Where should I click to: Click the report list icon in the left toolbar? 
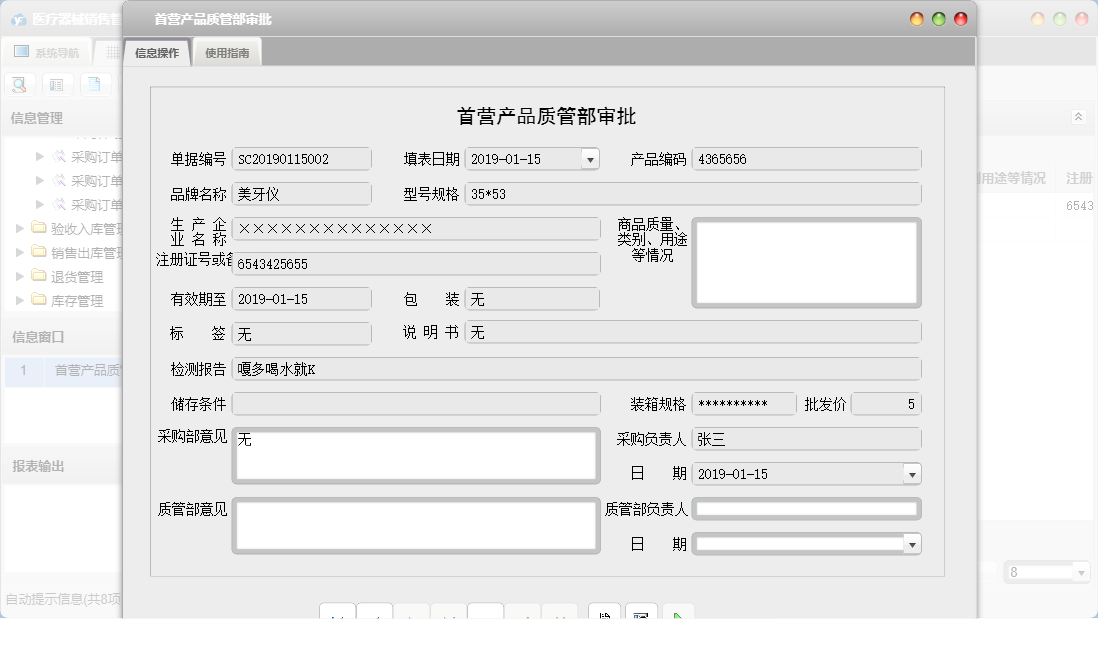tap(56, 84)
